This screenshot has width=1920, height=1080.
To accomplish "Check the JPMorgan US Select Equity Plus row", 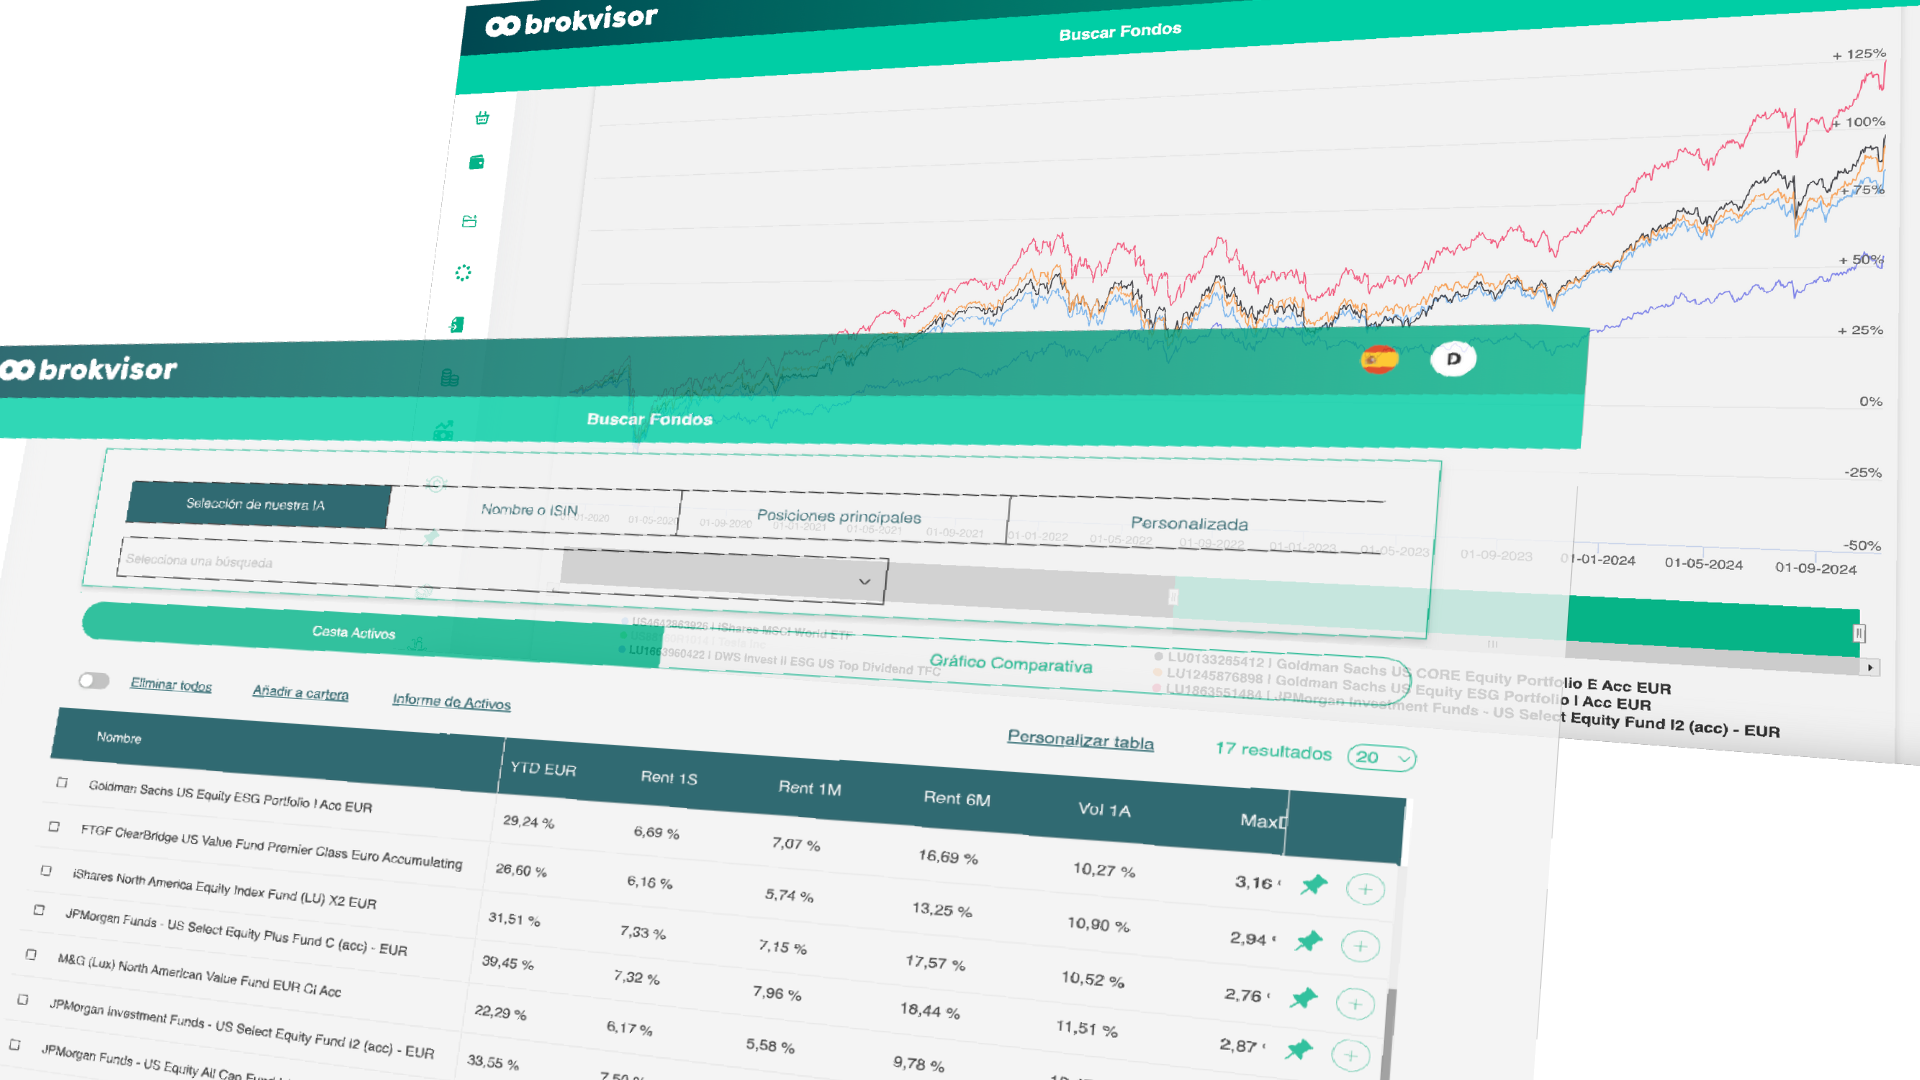I will click(x=39, y=910).
